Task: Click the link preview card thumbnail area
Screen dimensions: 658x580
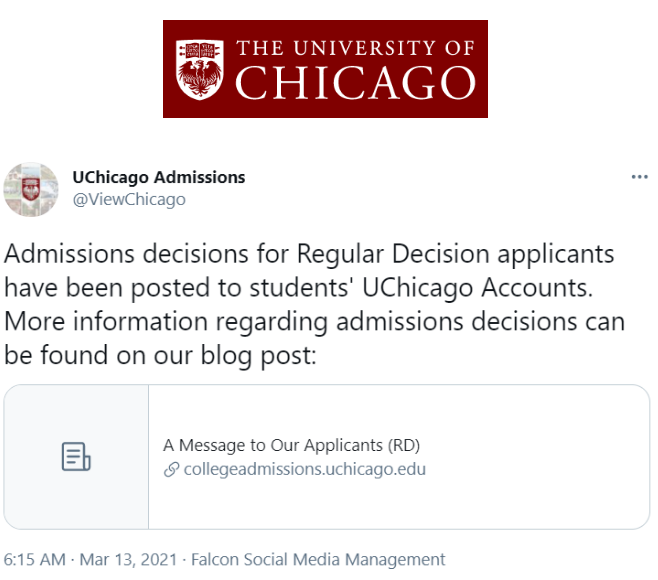Action: pos(76,457)
